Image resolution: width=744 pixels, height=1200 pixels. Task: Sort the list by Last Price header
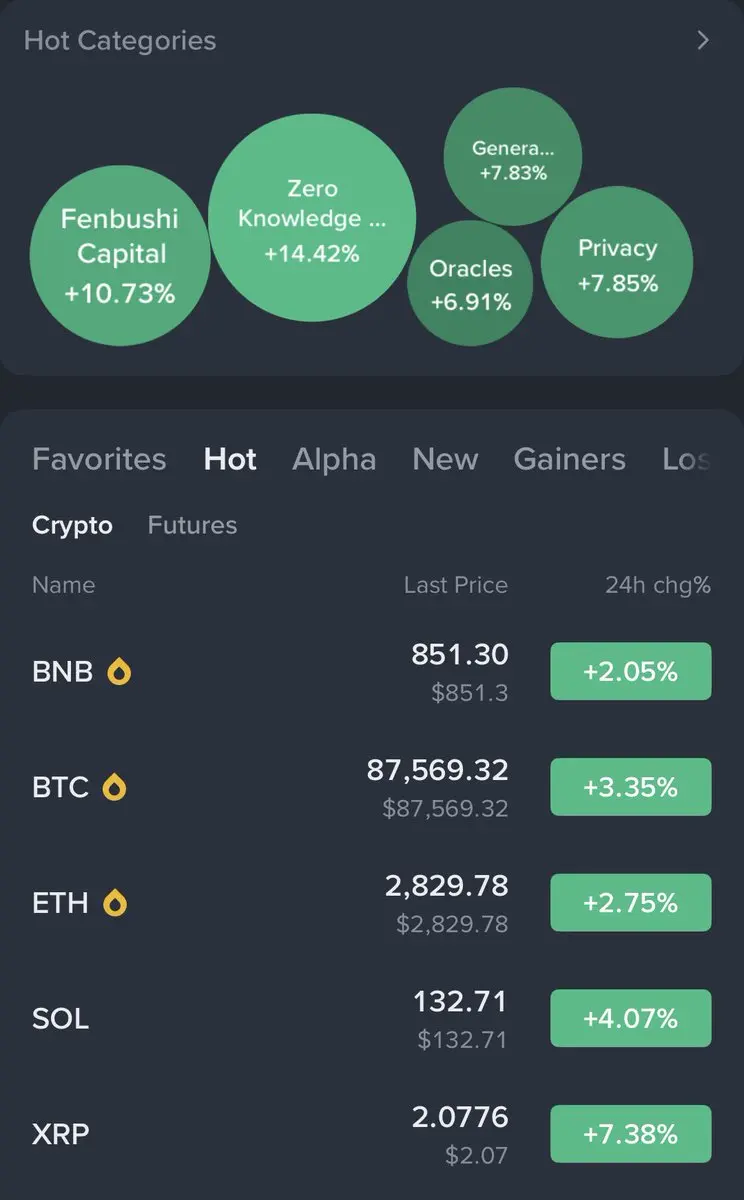point(455,585)
